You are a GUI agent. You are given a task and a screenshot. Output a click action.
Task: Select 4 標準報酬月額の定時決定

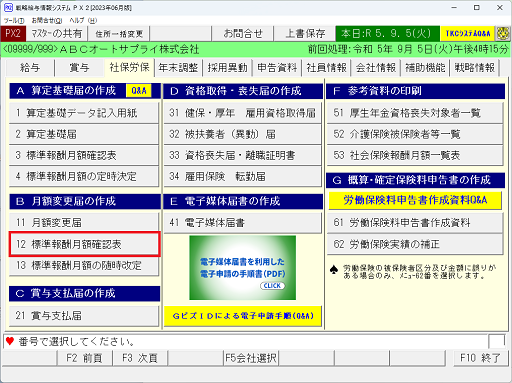click(84, 176)
